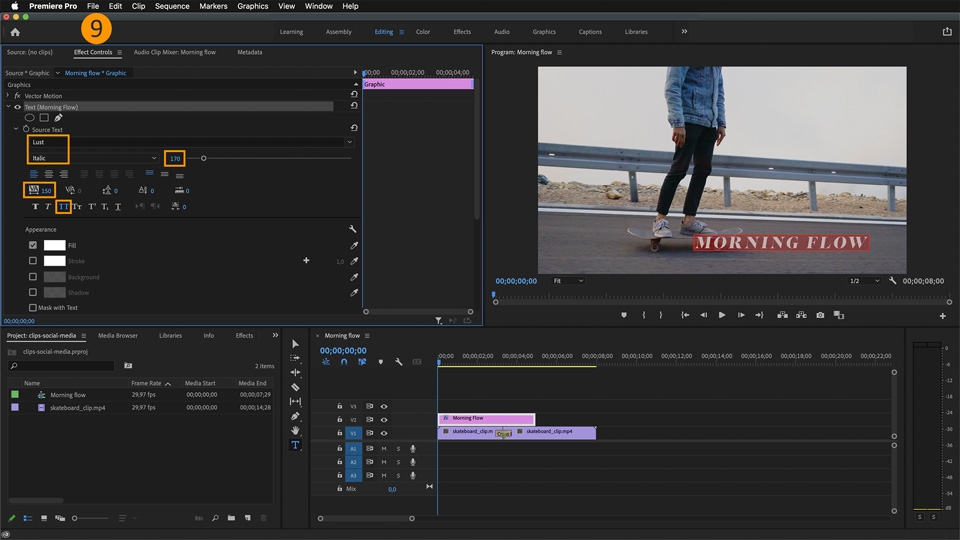Enable the Shadow checkbox

[33, 293]
